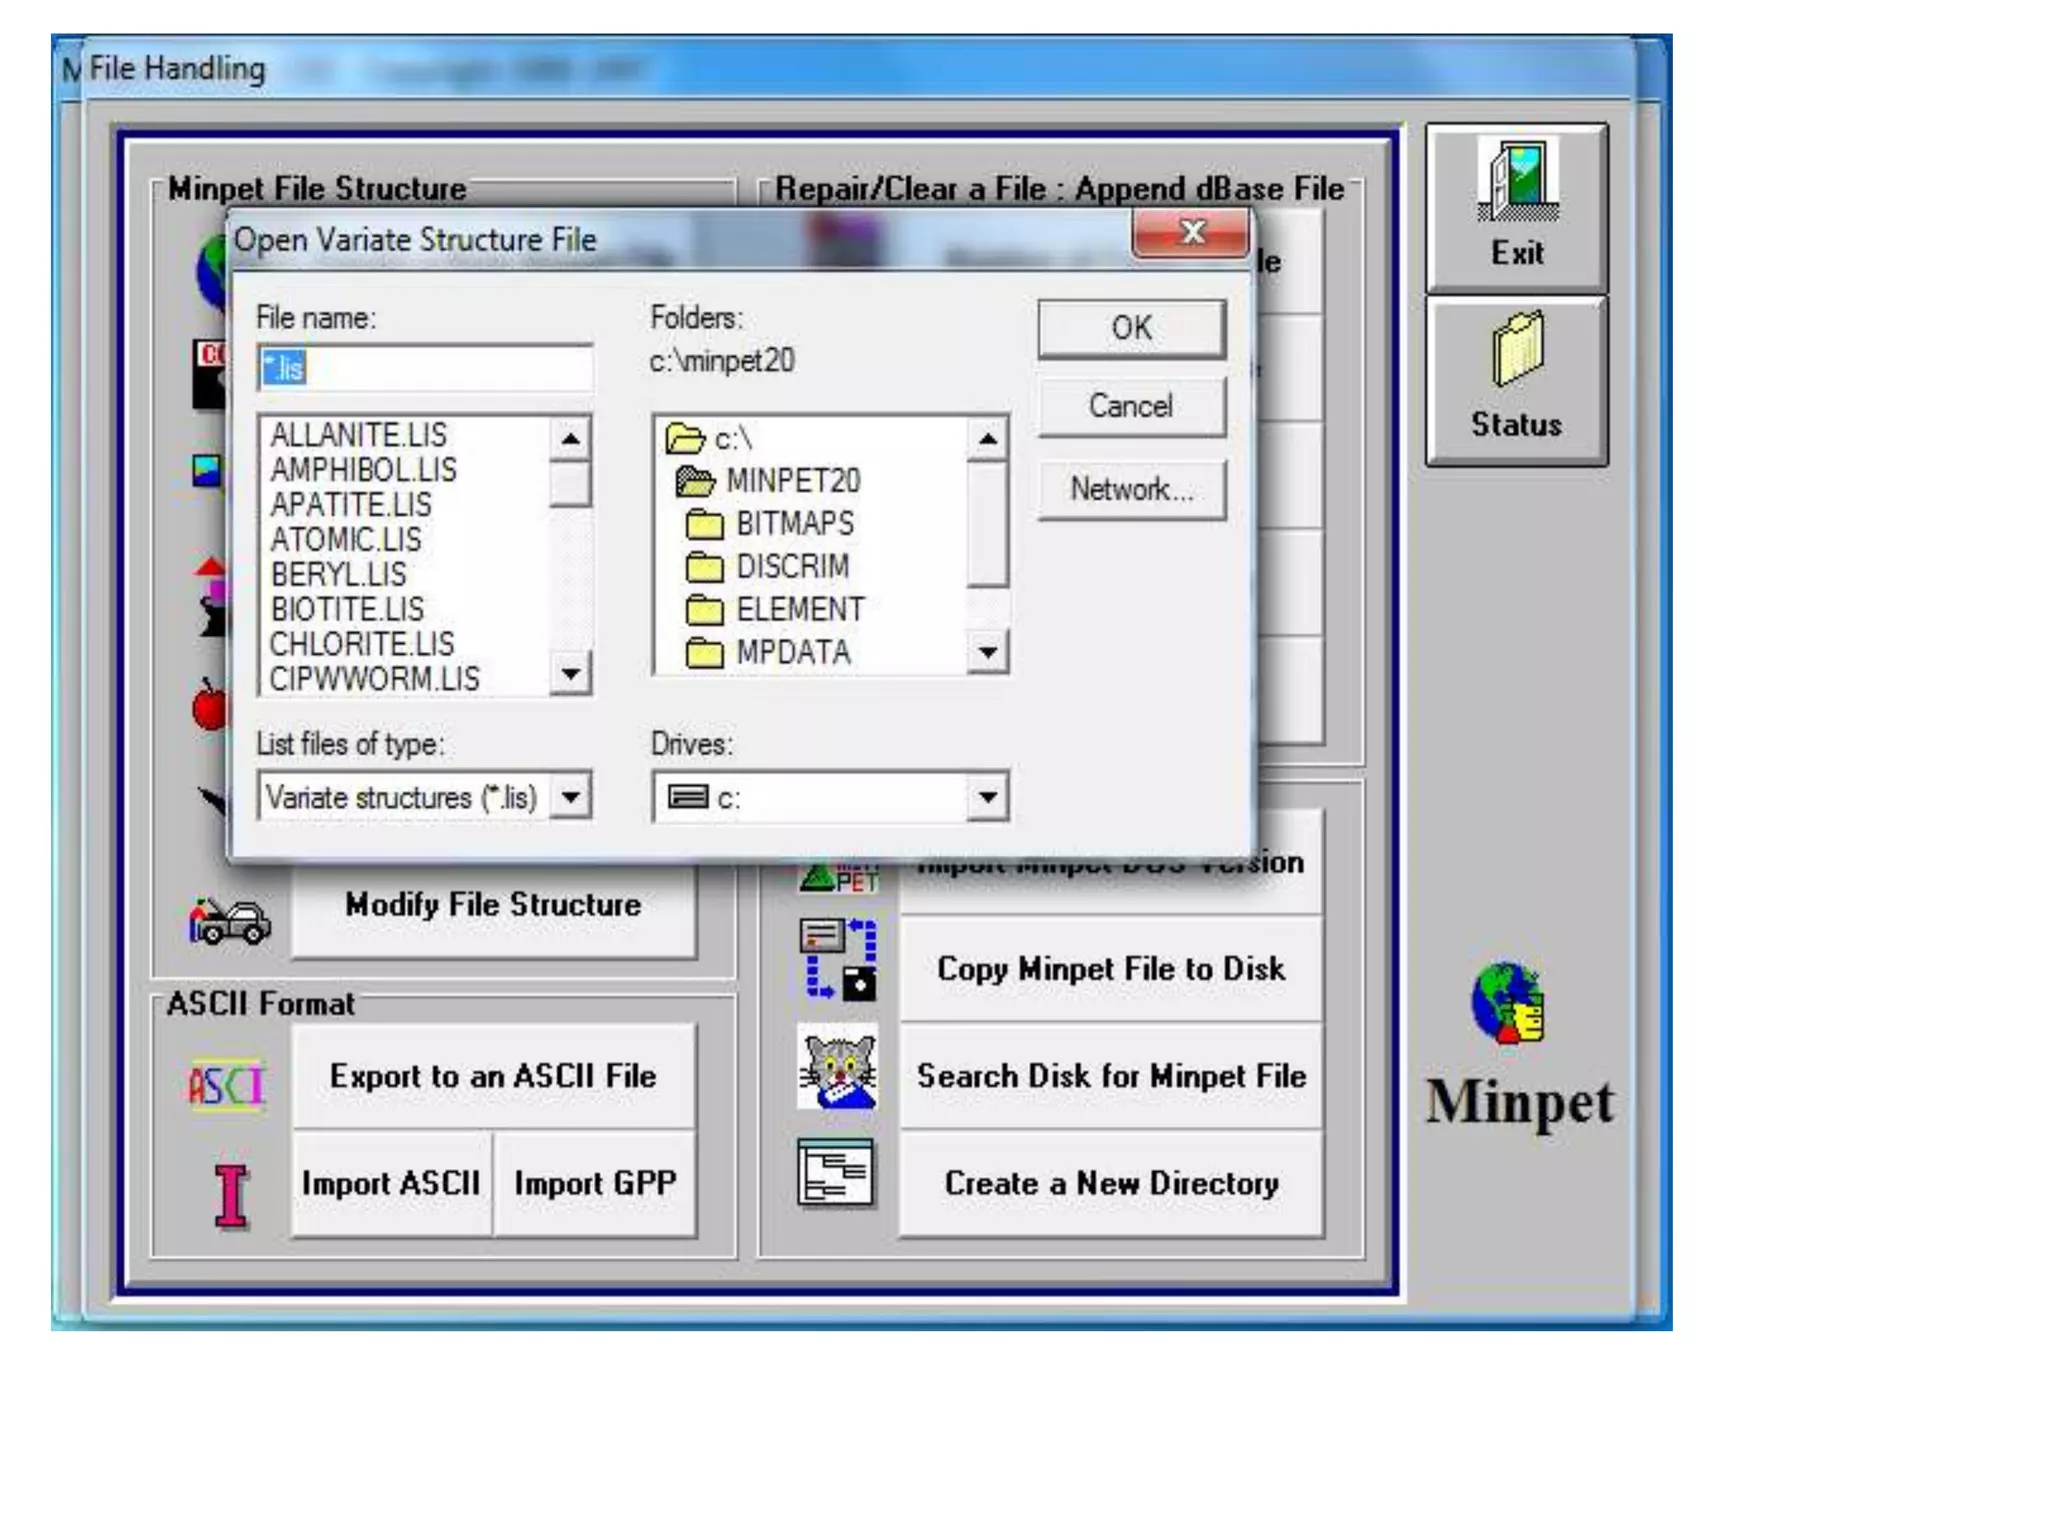Click the Status folder icon

(x=1517, y=349)
